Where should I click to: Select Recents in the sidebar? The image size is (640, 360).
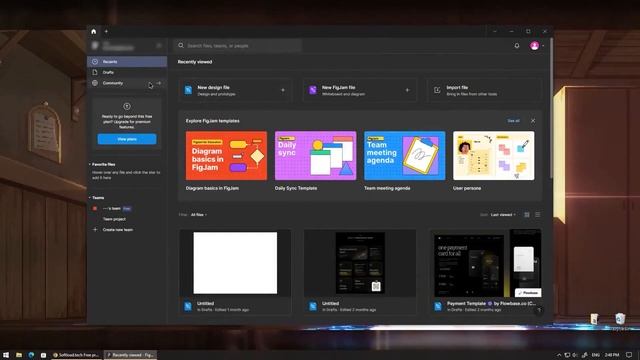127,62
